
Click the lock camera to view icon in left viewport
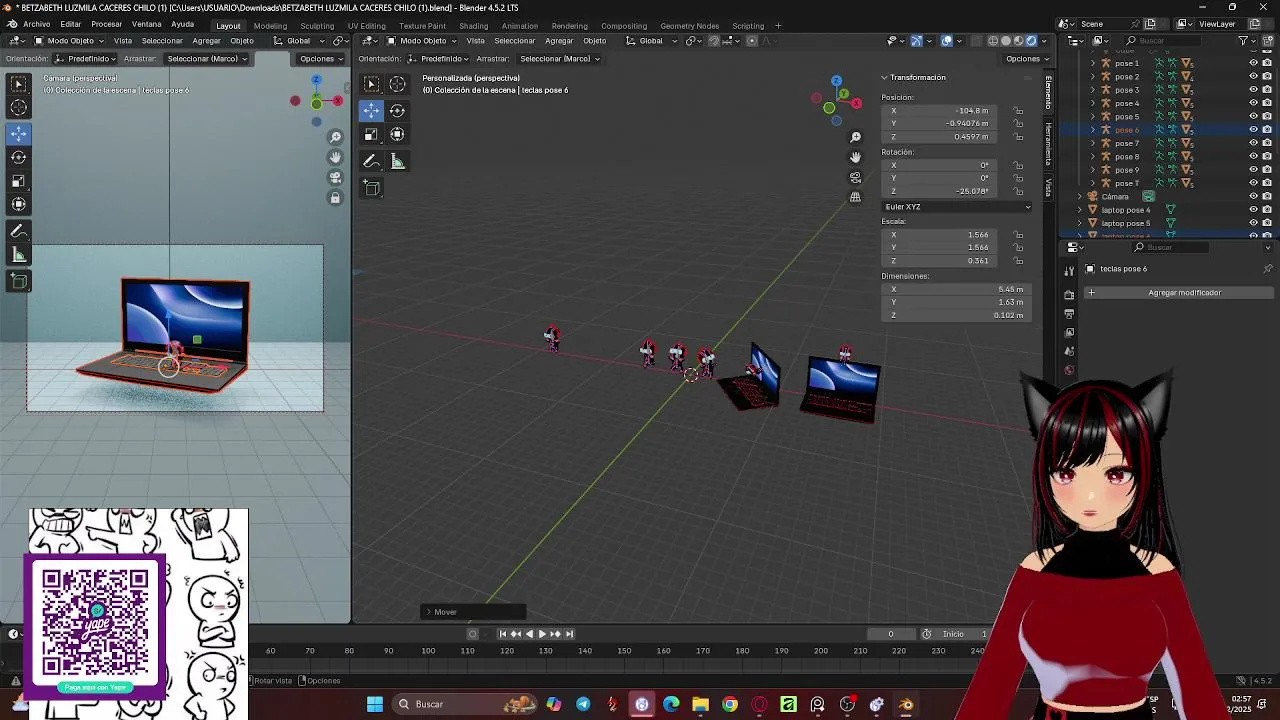coord(335,198)
